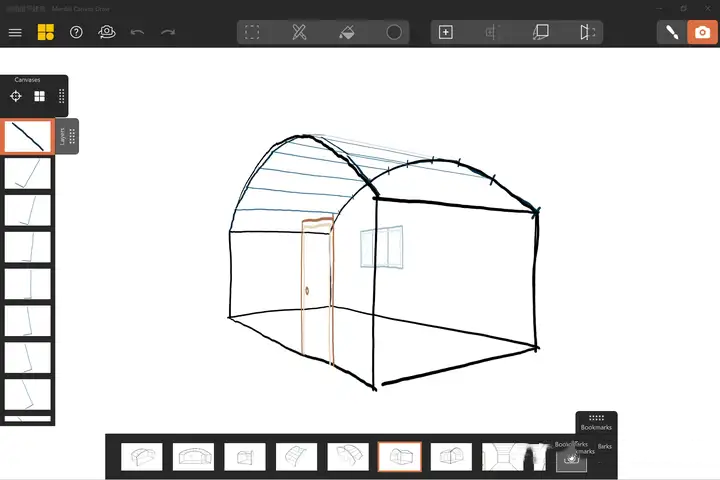Expand the Bookmarks panel handle
Viewport: 720px width, 480px height.
596,418
